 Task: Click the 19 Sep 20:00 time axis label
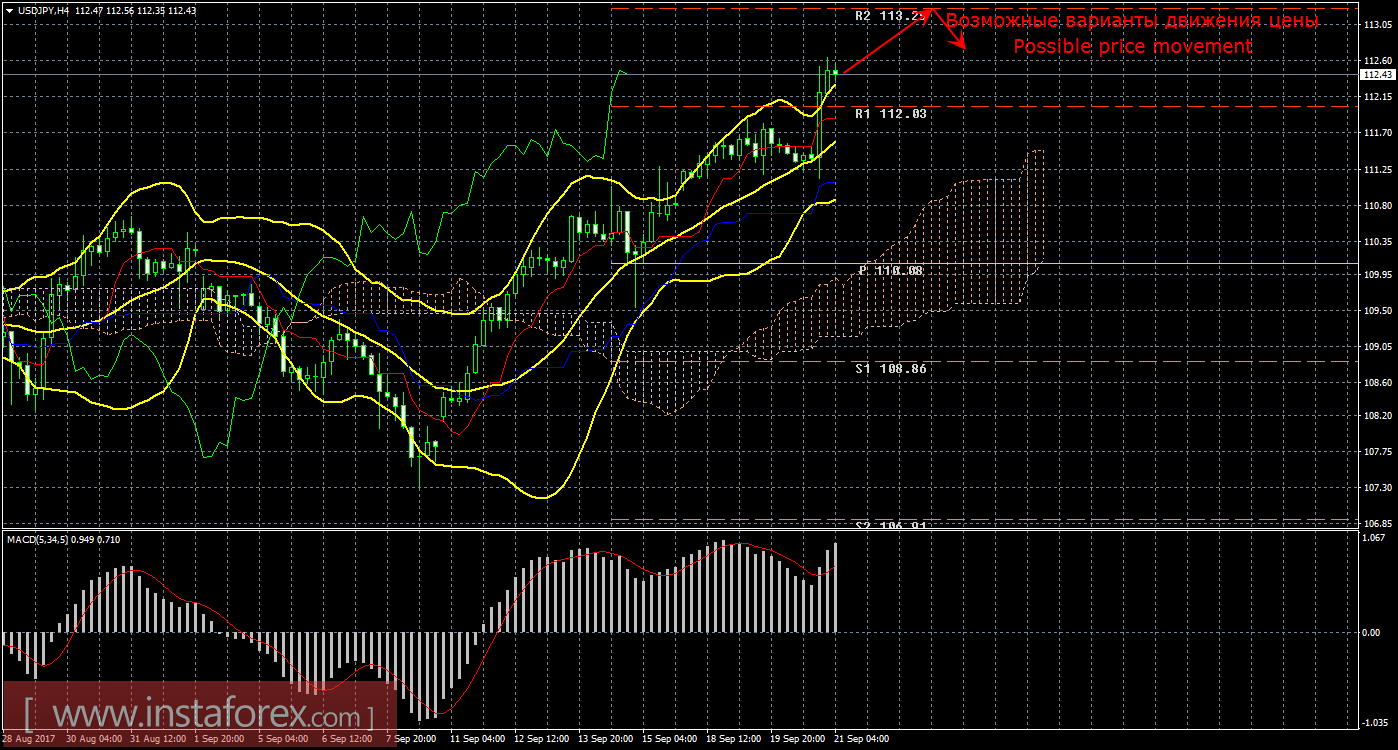coord(798,739)
